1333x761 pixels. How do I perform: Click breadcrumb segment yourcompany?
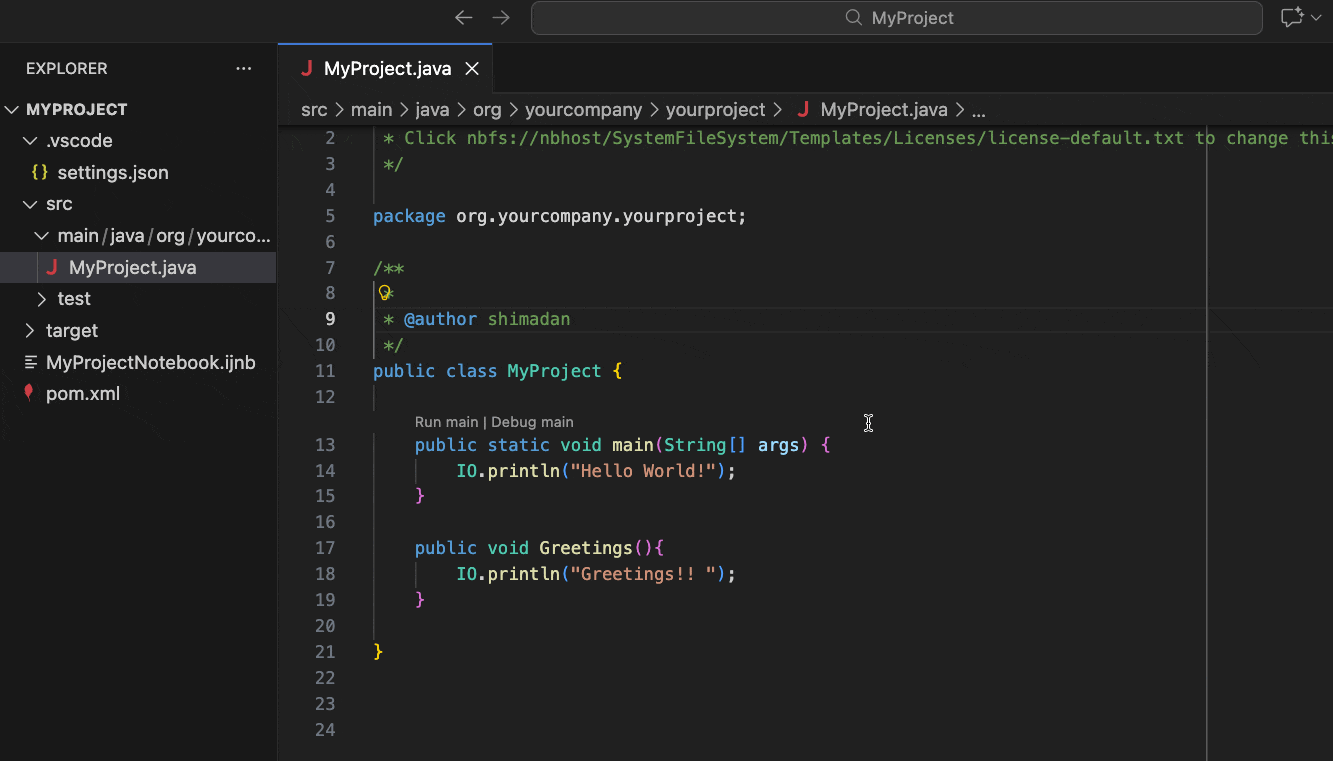(583, 110)
